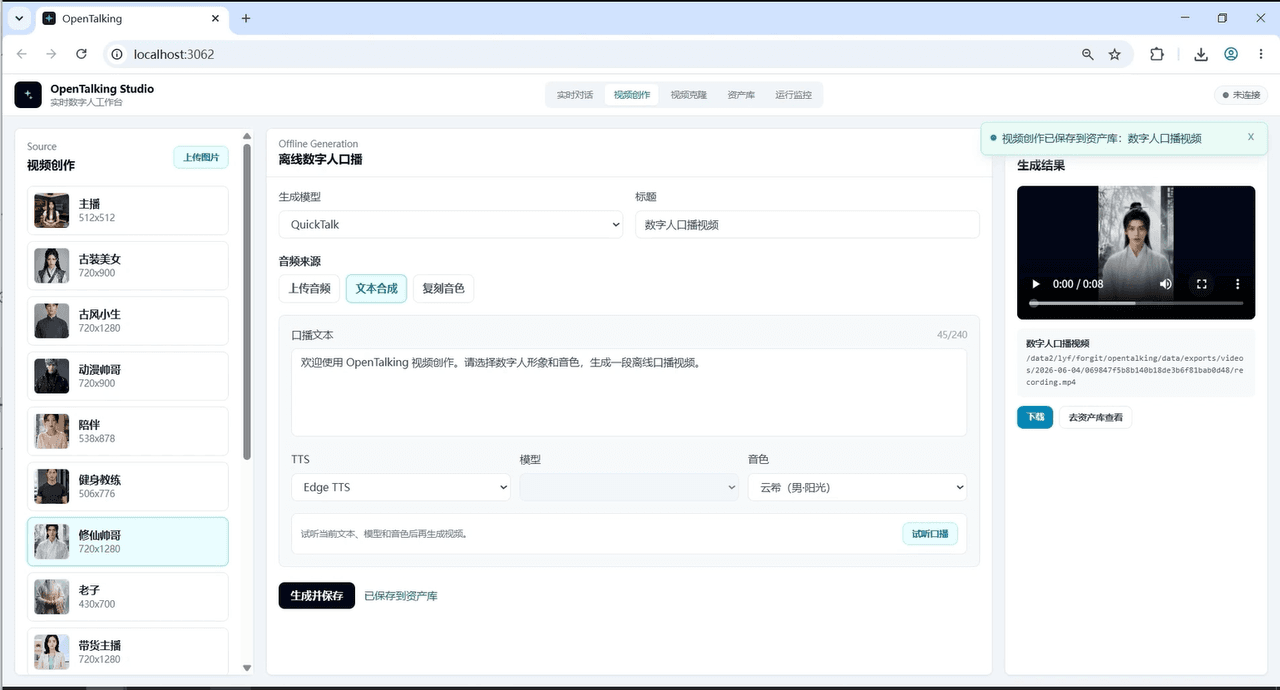Open a new browser tab
The height and width of the screenshot is (690, 1280).
246,18
